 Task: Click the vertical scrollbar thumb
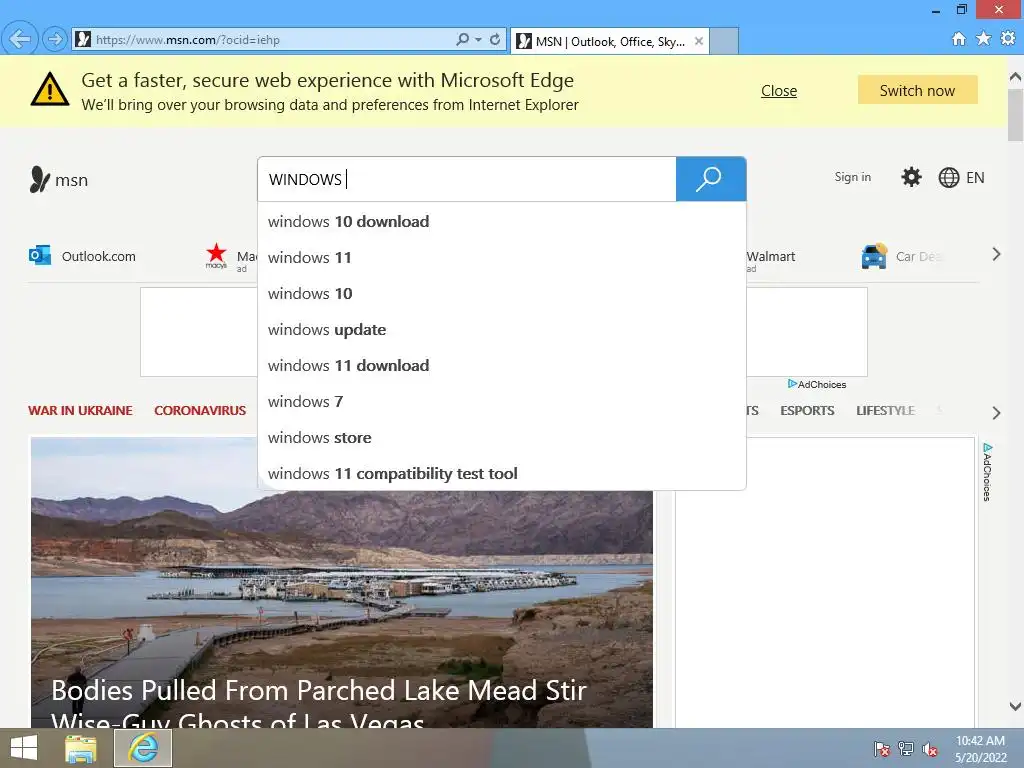coord(1016,115)
